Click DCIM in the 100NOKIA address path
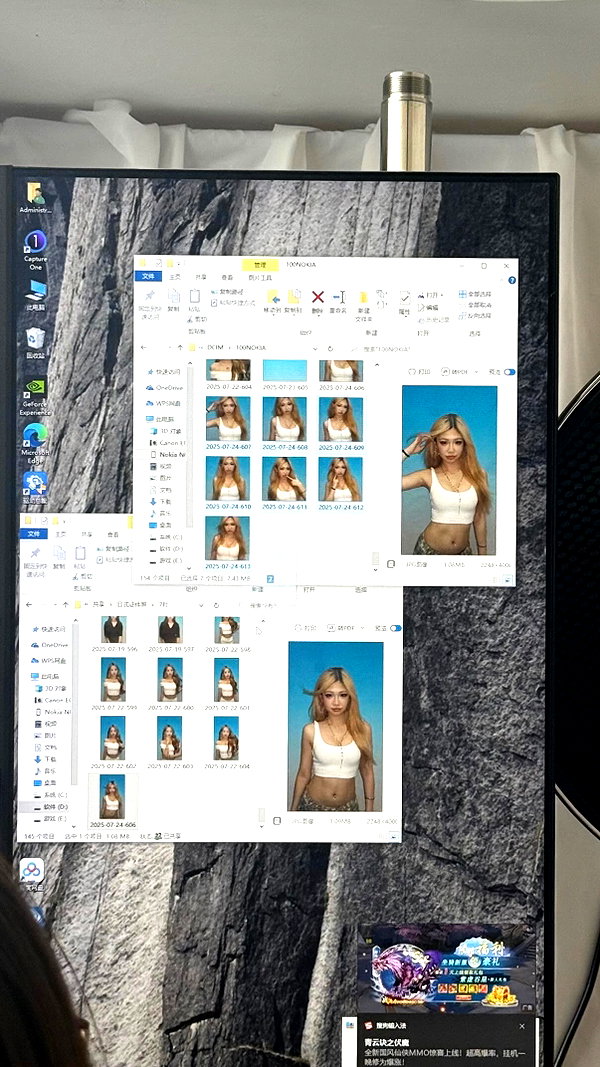This screenshot has height=1067, width=600. (x=215, y=348)
